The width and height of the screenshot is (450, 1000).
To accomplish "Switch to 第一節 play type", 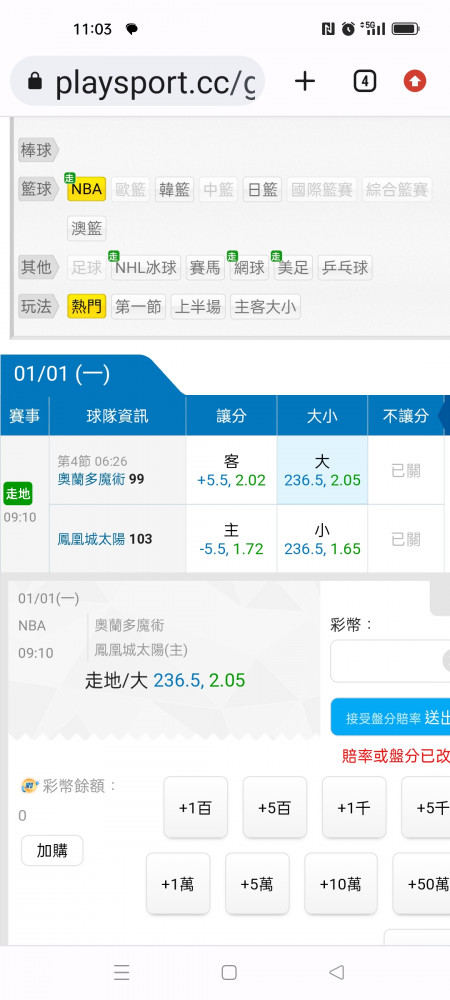I will [x=138, y=307].
